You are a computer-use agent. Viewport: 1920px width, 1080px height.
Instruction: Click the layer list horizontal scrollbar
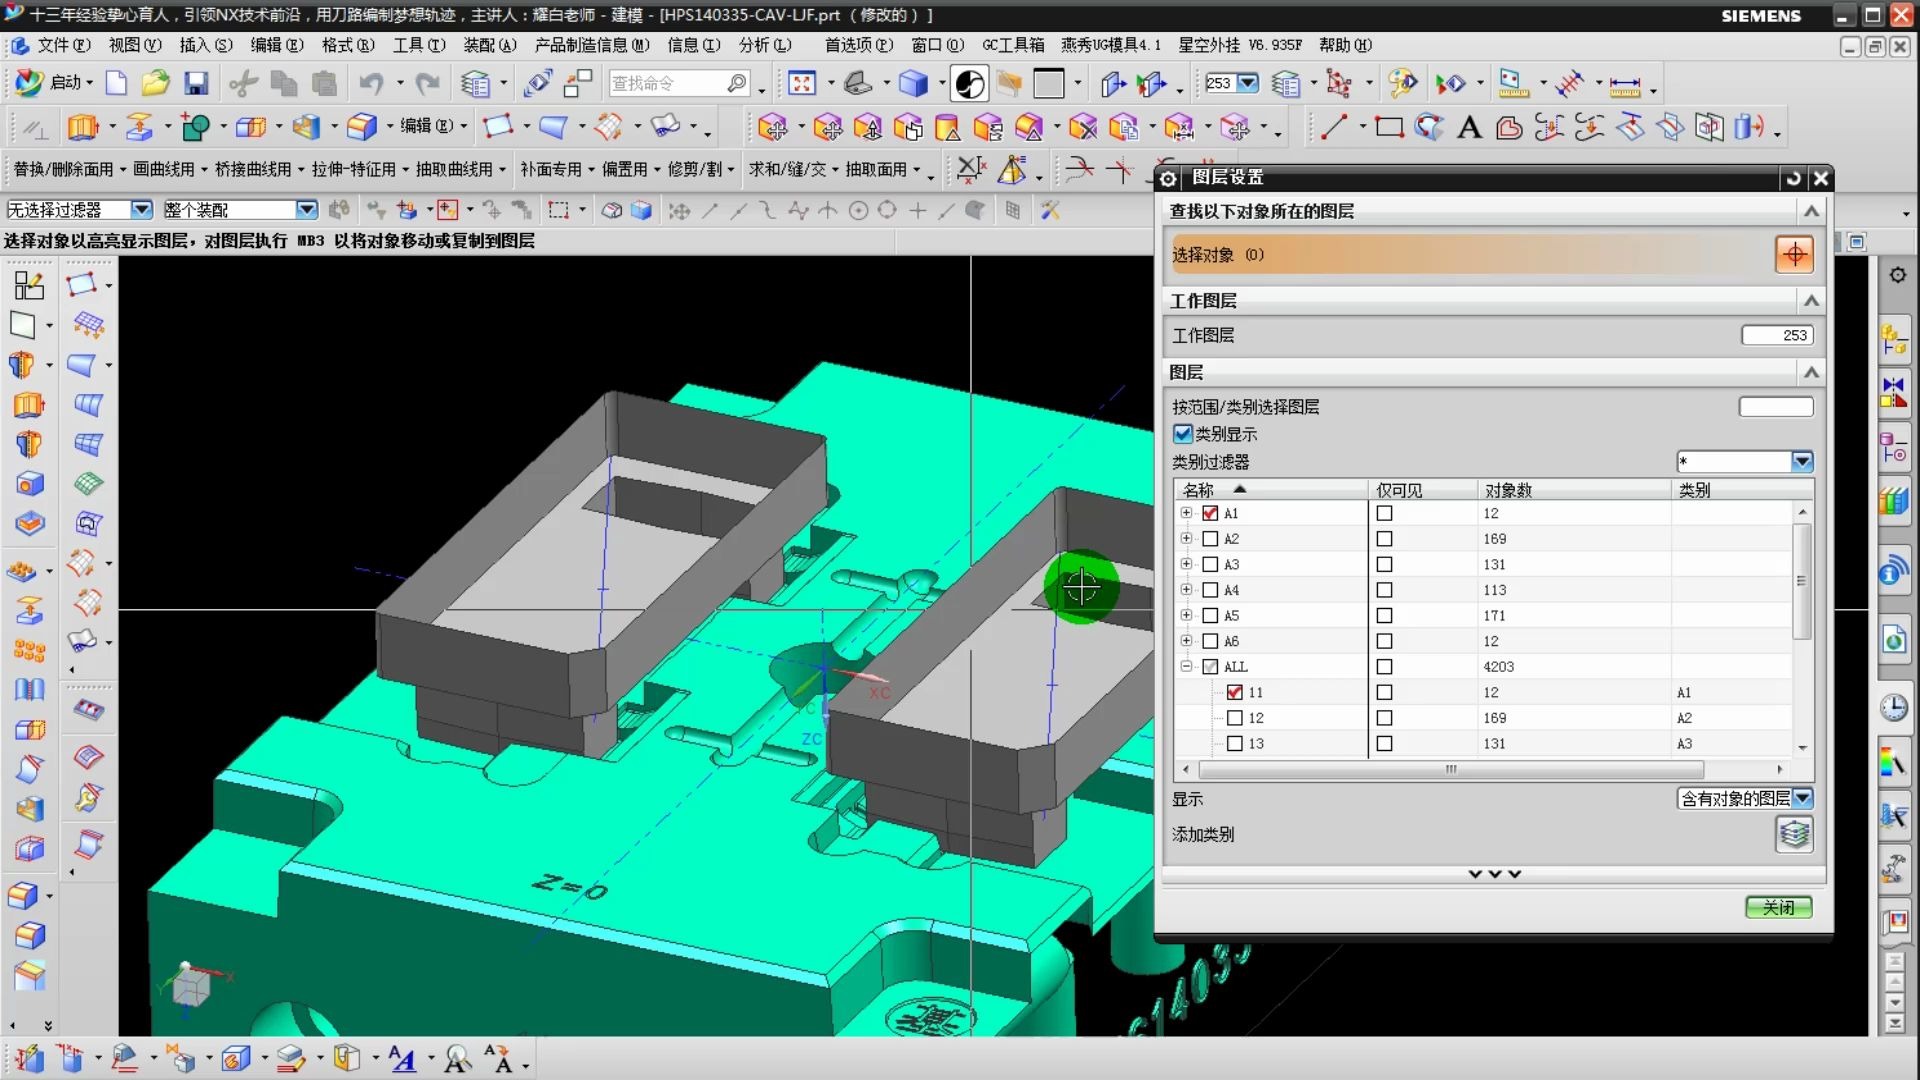(x=1450, y=769)
